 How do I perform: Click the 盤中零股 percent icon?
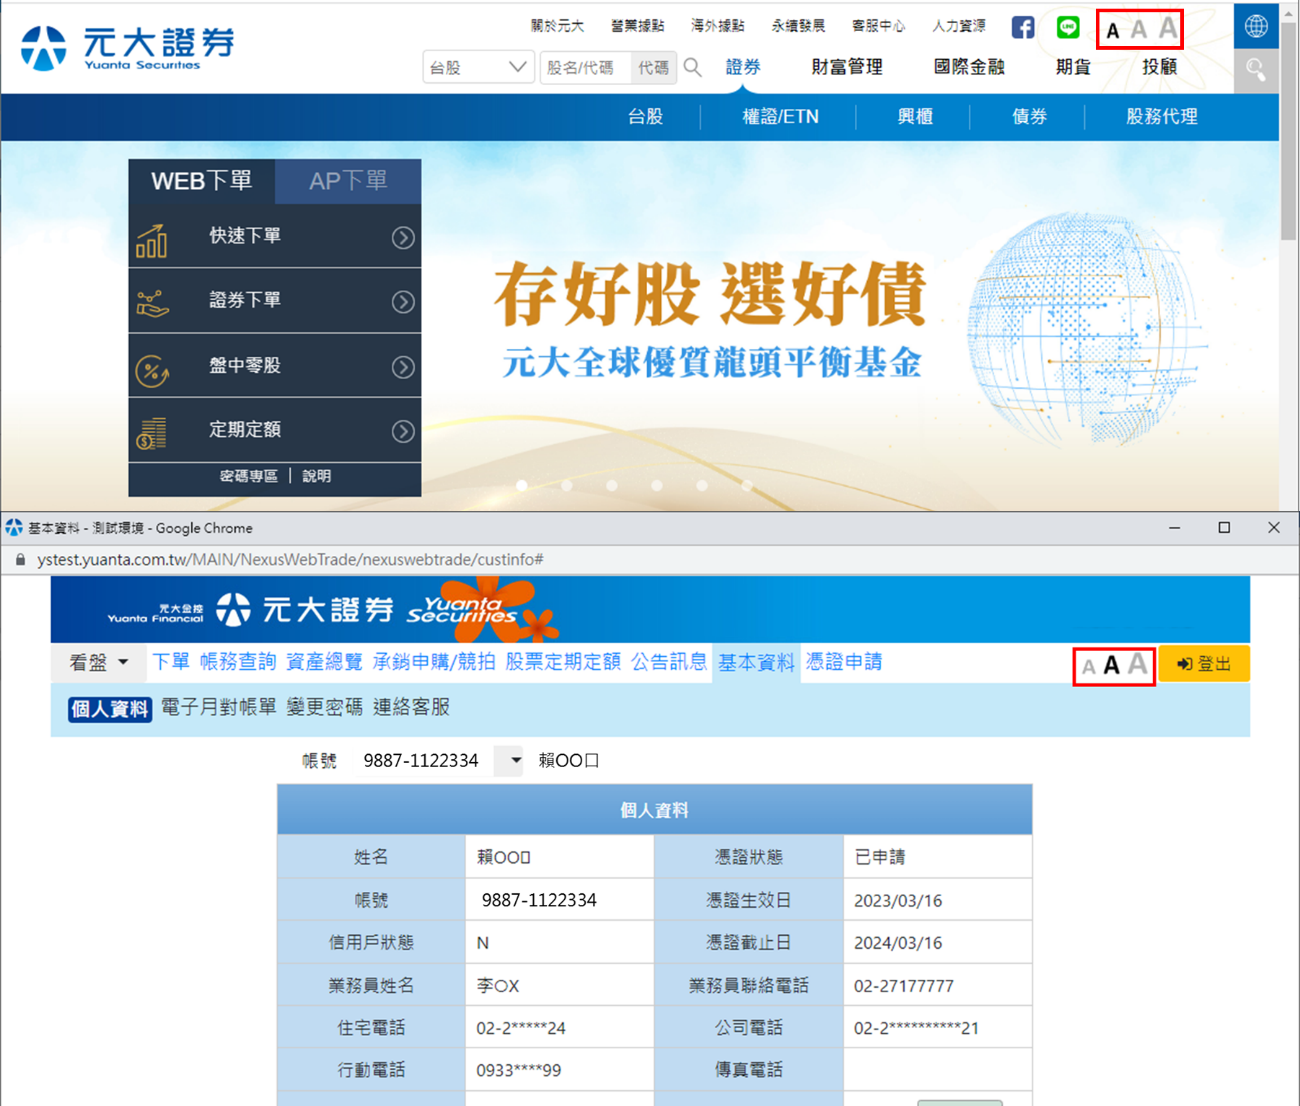152,371
